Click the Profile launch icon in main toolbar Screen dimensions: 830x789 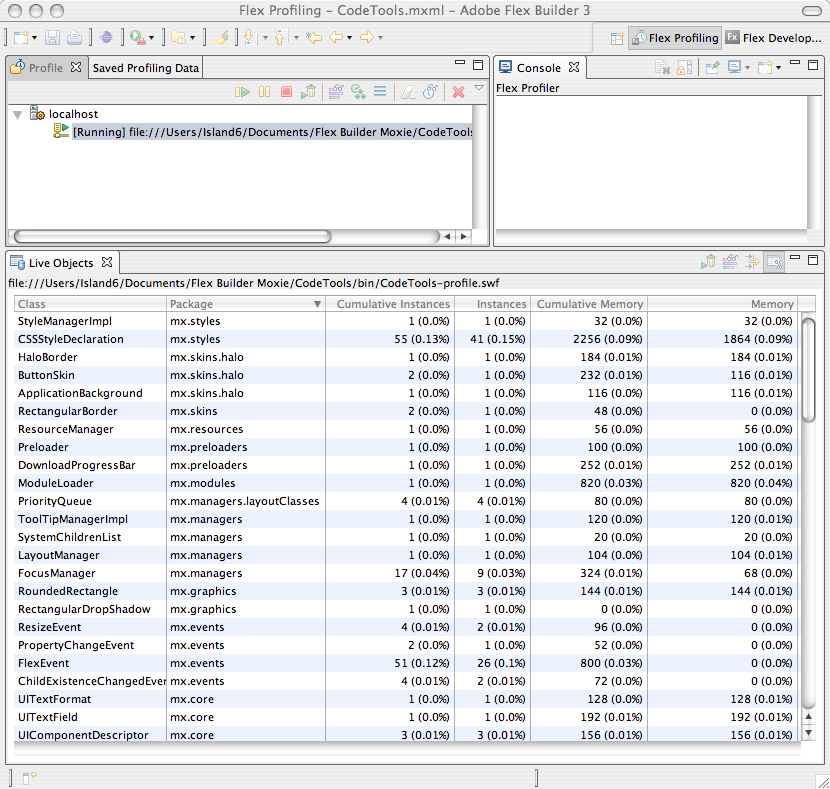click(137, 38)
